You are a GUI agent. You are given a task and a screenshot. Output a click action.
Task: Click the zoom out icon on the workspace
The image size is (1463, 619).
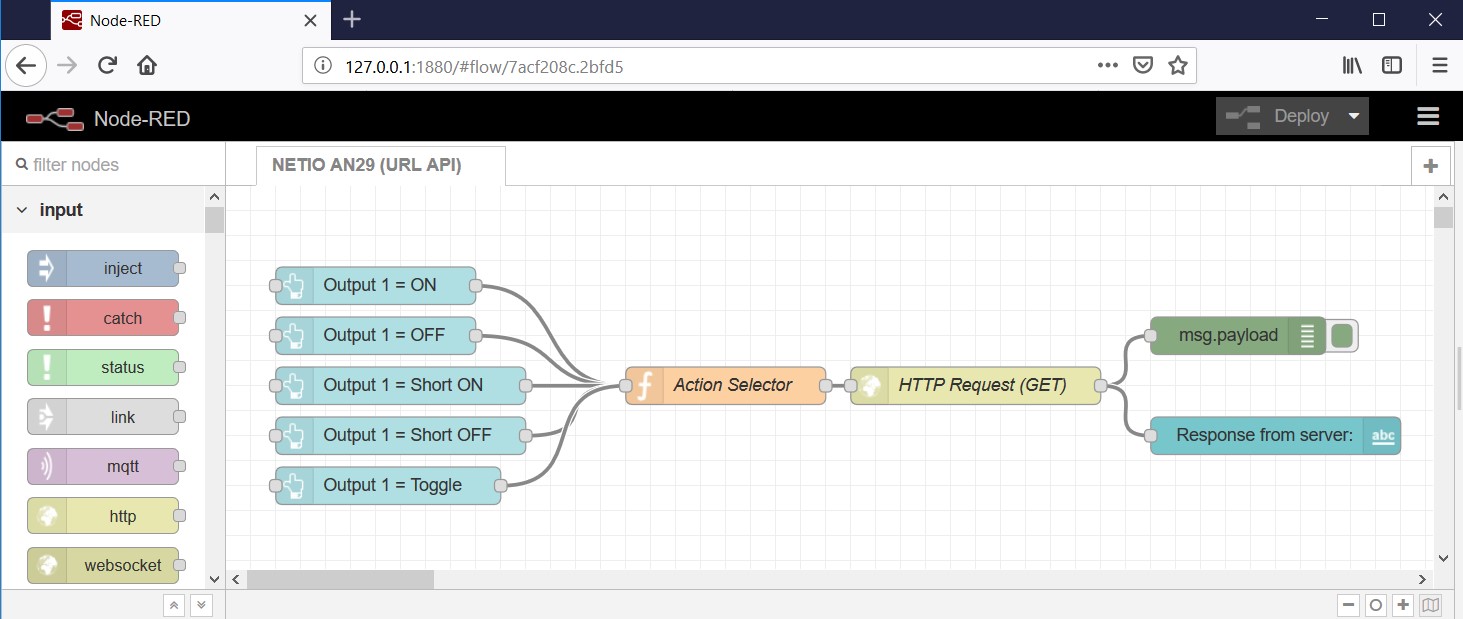coord(1349,605)
